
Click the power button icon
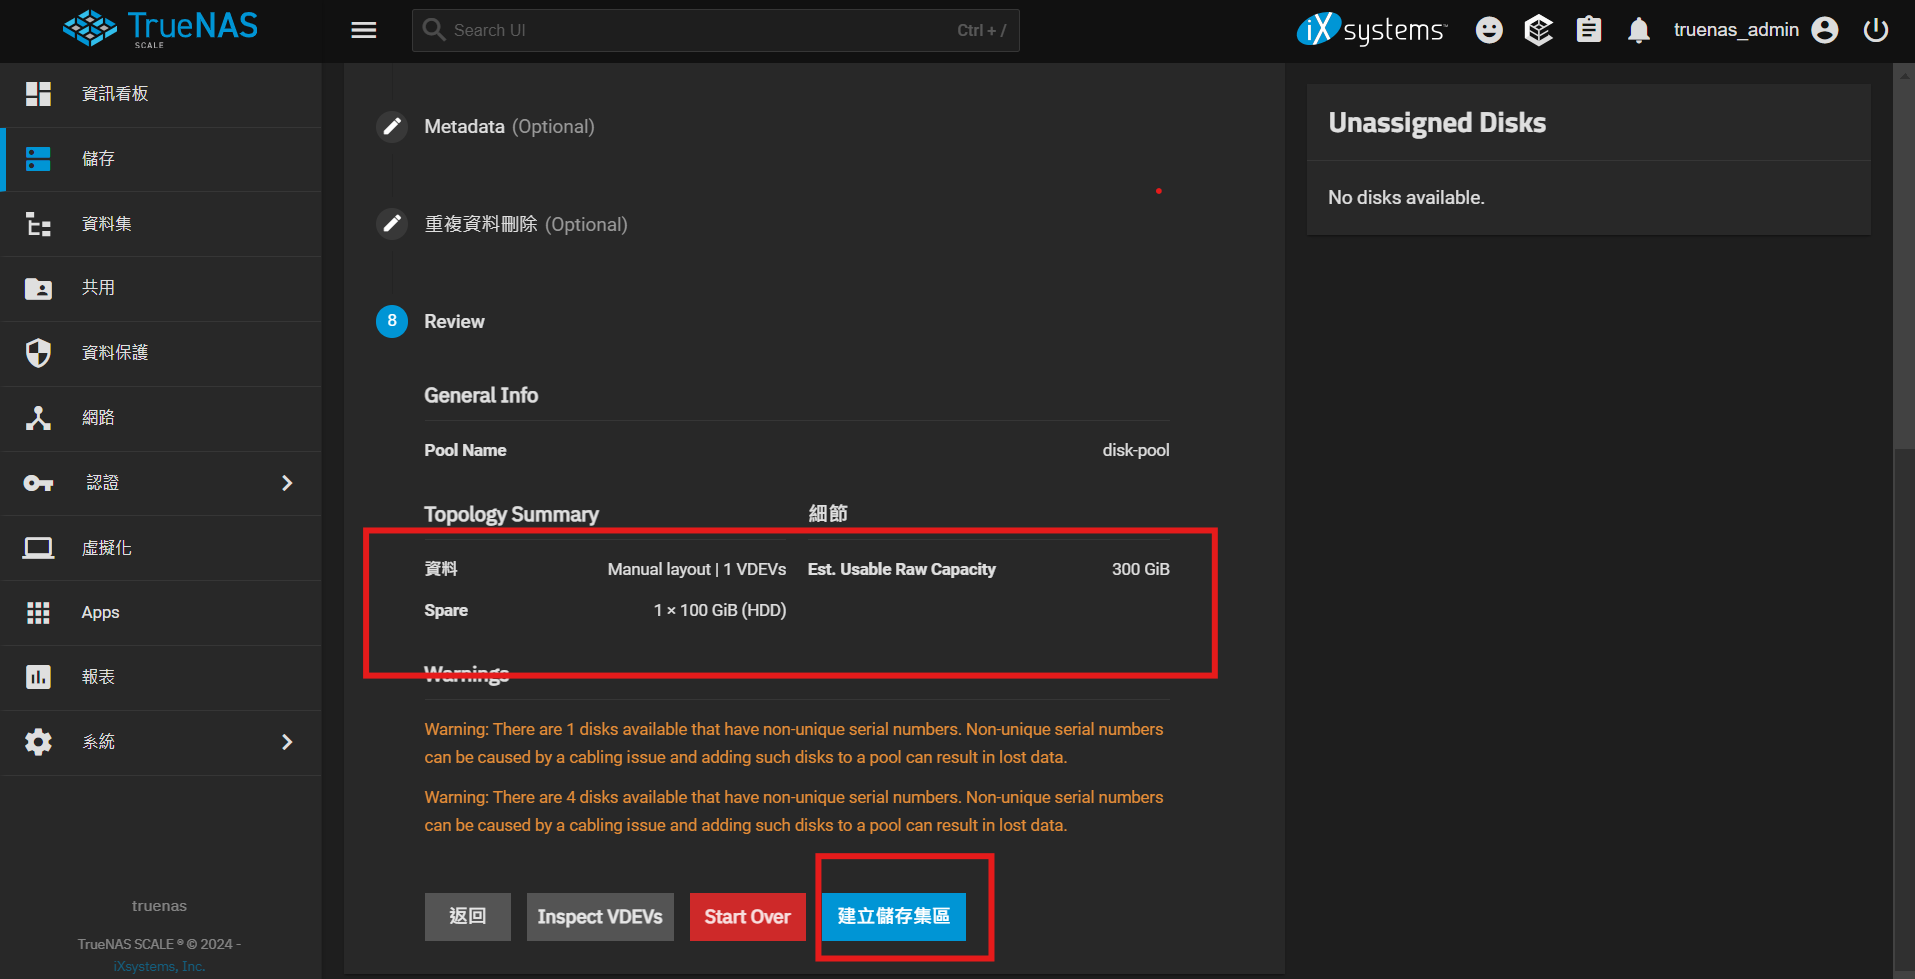[1876, 30]
